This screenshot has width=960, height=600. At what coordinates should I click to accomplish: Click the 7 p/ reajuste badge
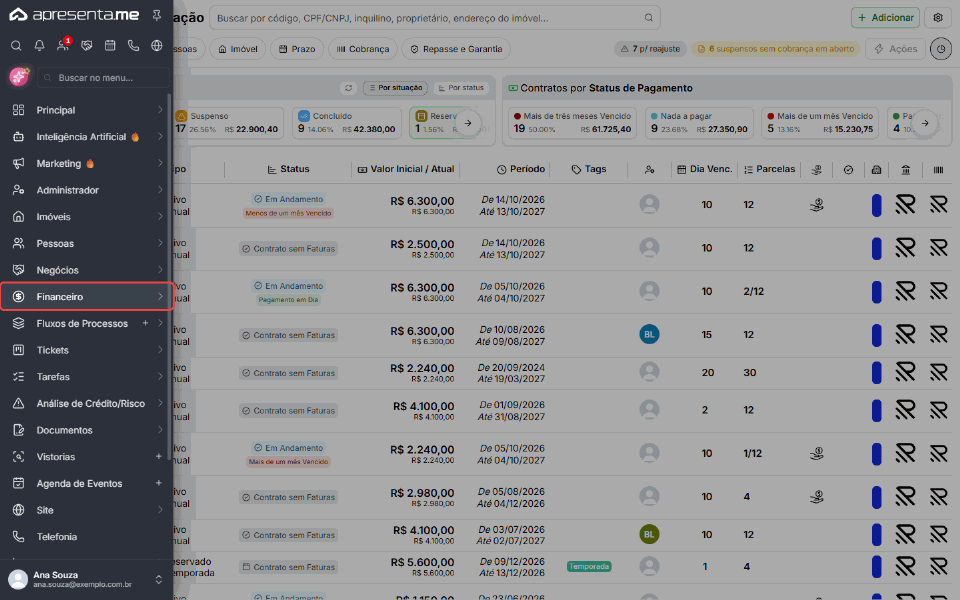tap(650, 49)
